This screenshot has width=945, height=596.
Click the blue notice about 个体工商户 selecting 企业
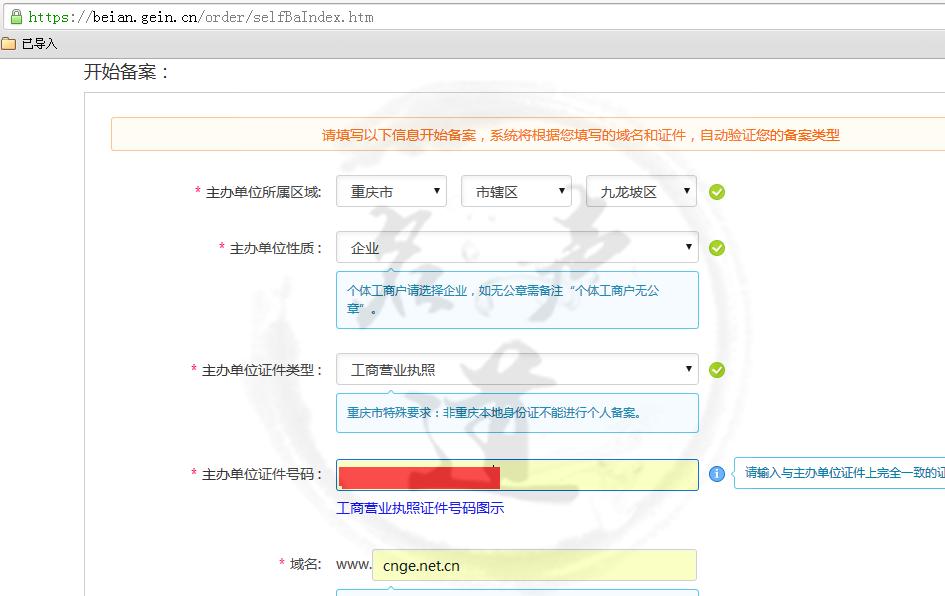click(x=517, y=299)
